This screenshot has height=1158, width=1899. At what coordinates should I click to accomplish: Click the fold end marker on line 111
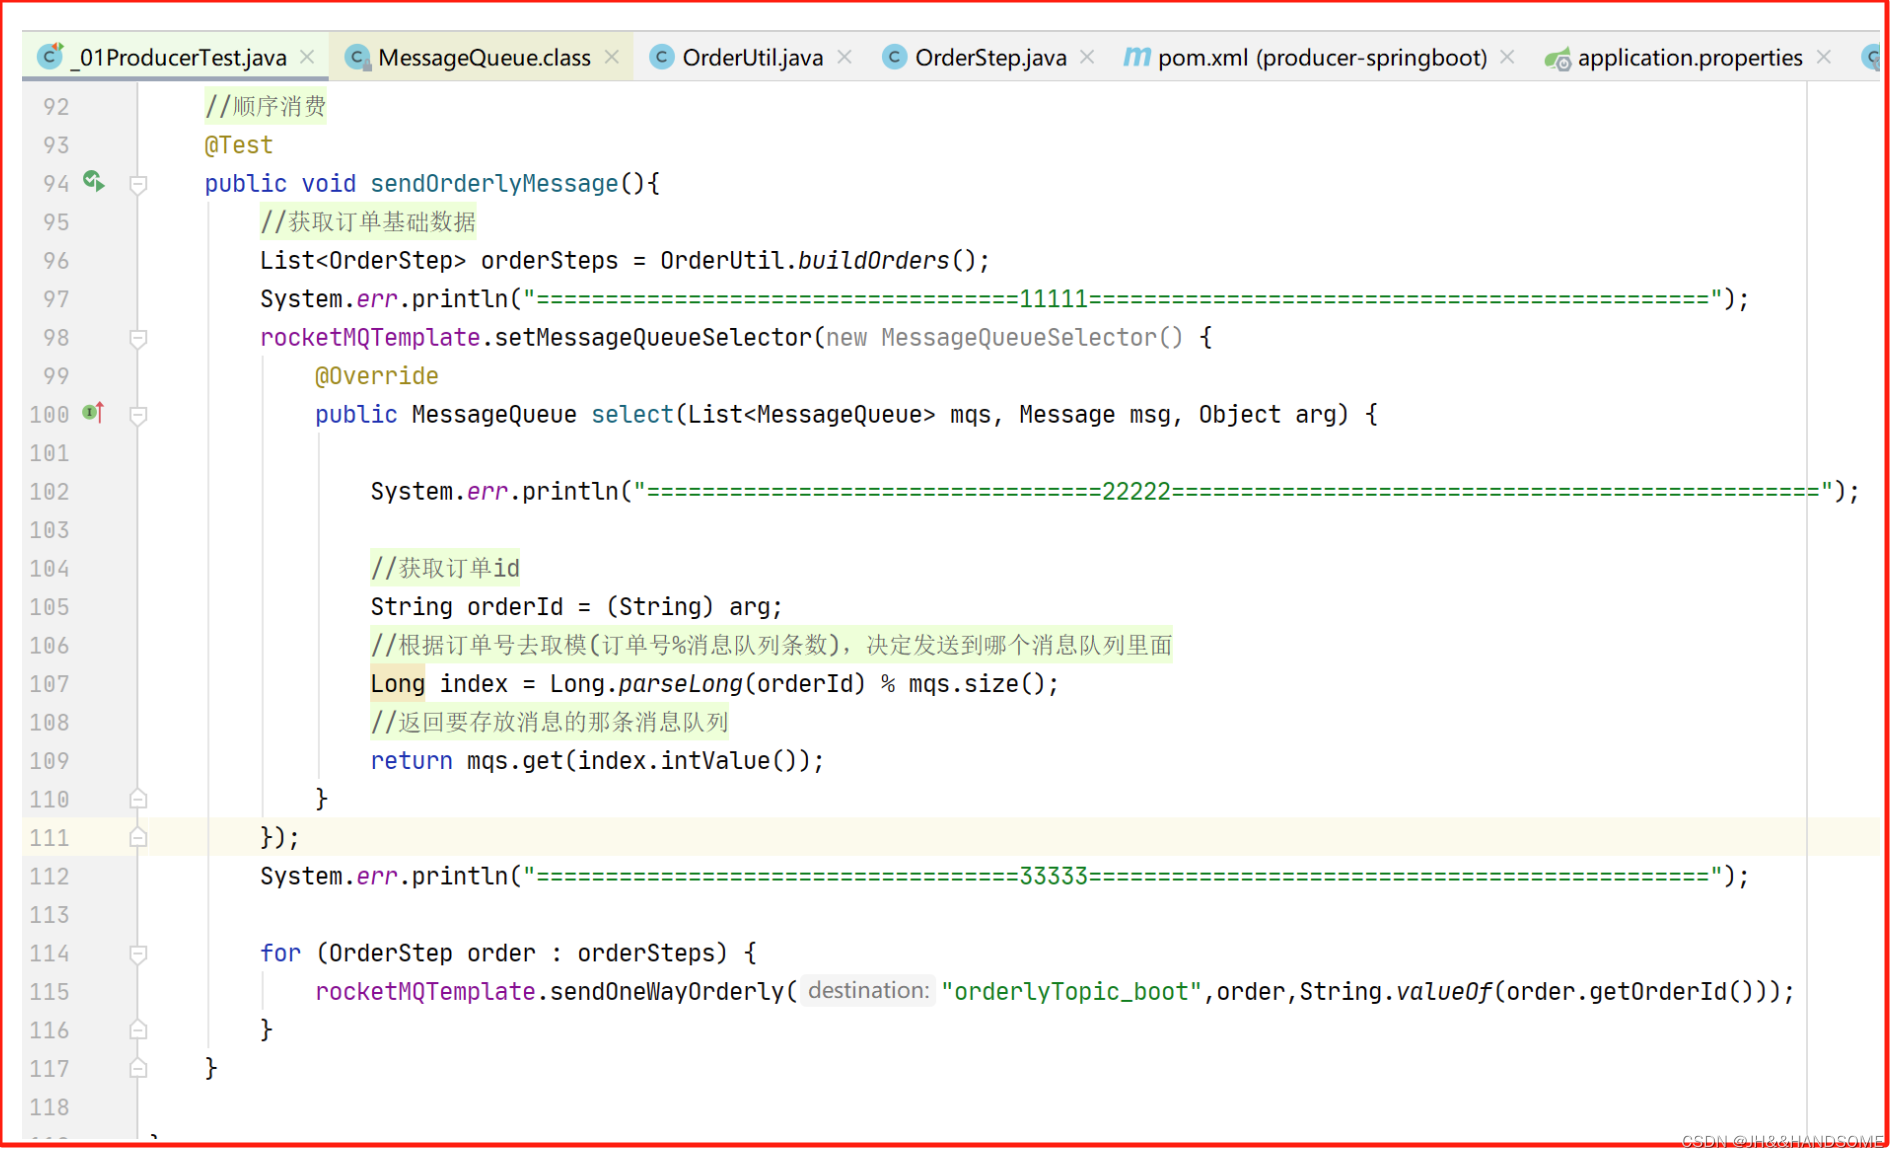139,838
